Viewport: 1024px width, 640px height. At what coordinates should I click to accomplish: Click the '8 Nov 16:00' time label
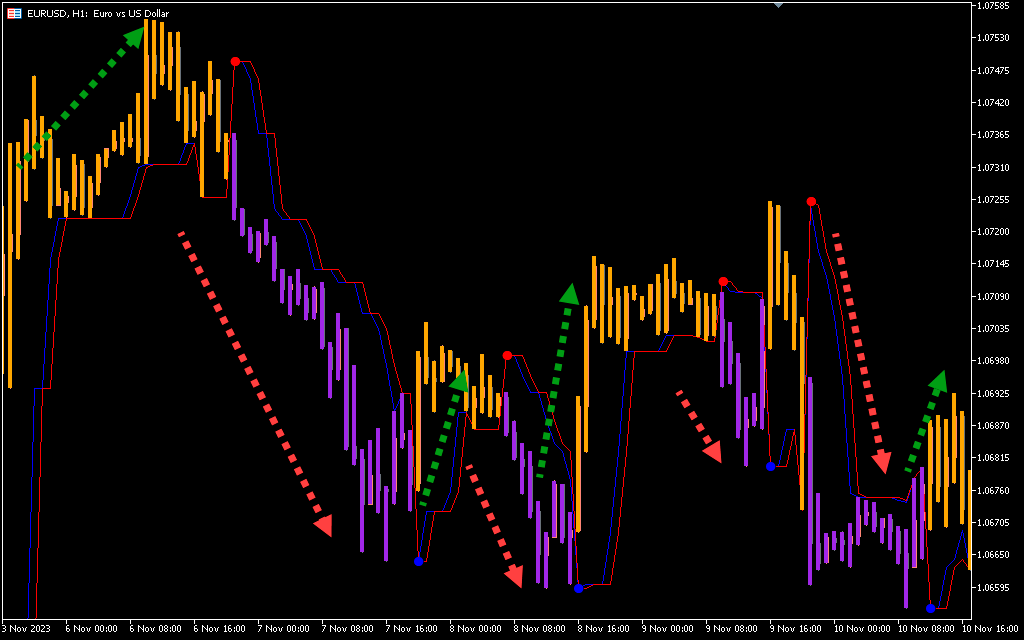(x=603, y=628)
